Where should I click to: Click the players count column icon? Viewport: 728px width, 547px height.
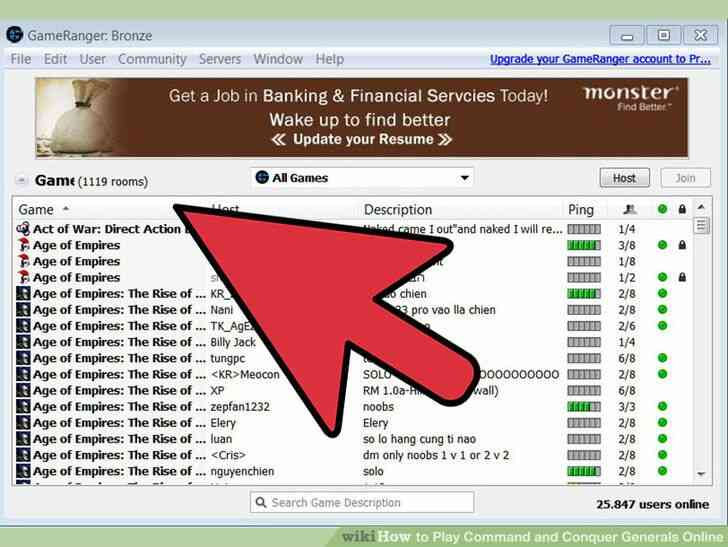(629, 209)
